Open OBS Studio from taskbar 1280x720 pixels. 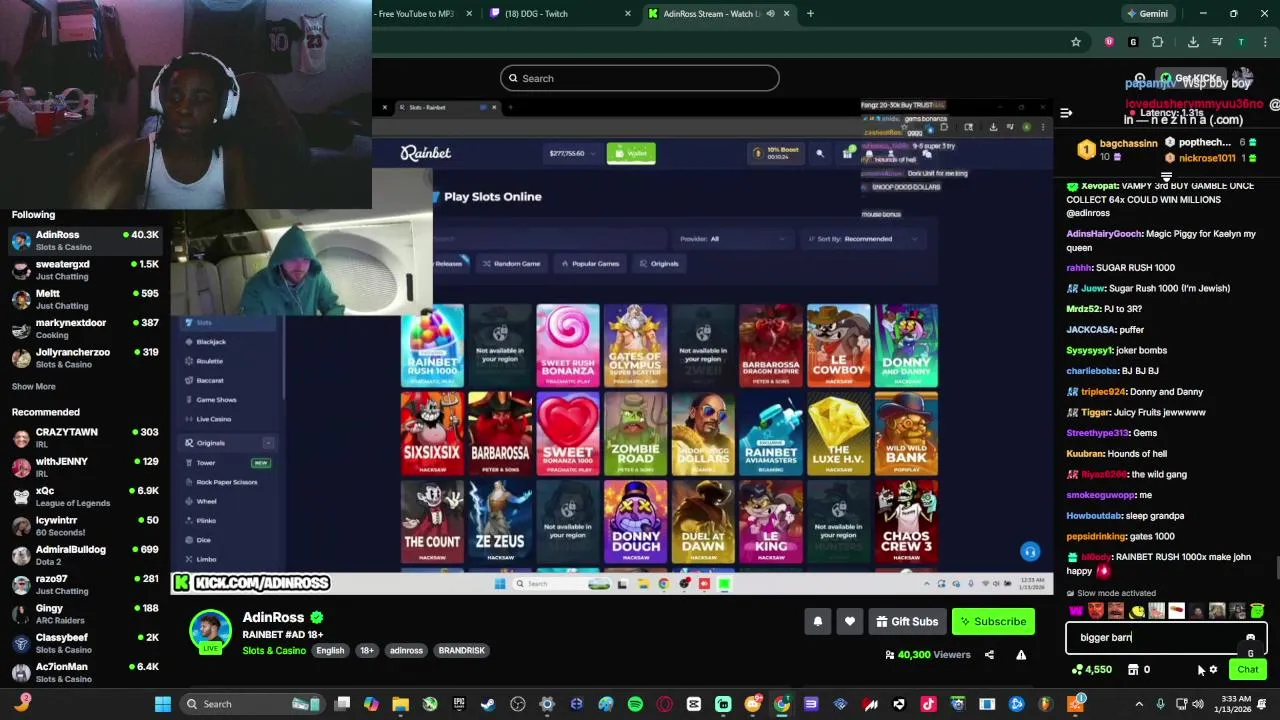517,704
